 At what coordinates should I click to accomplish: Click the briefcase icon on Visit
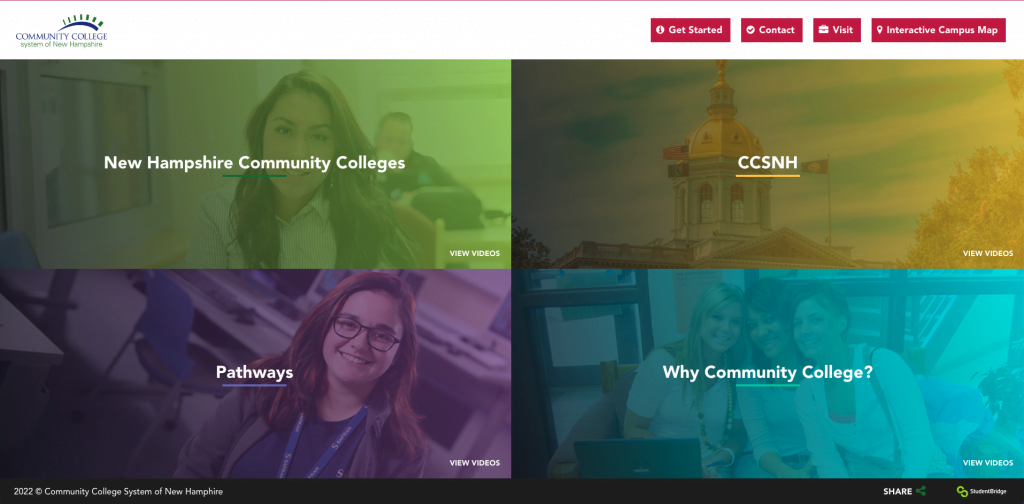point(824,30)
